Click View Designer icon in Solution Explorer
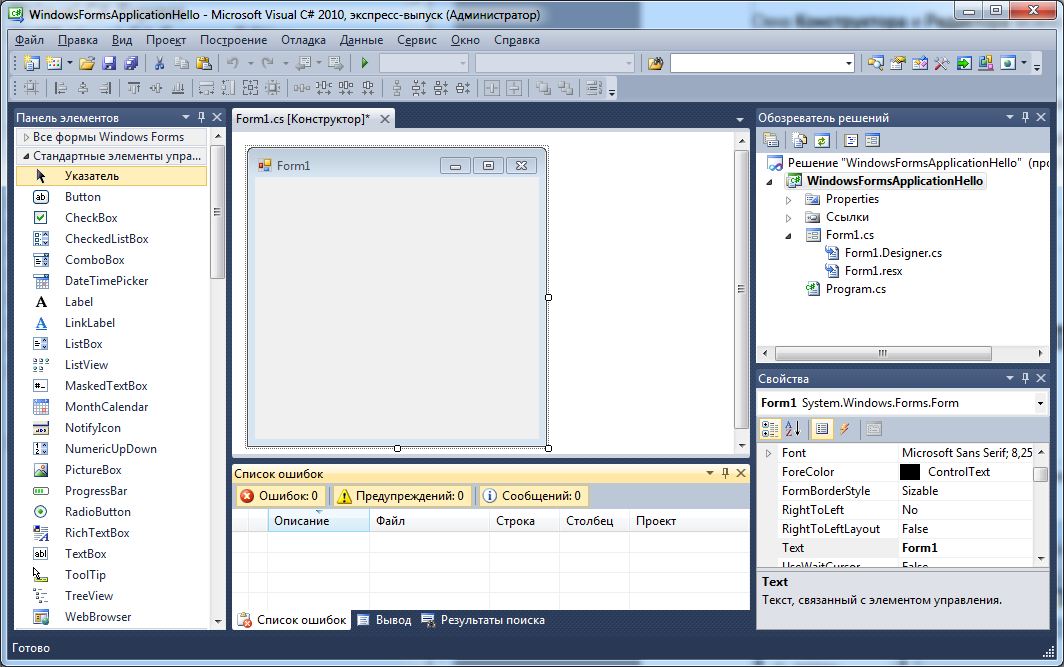The image size is (1064, 667). point(873,140)
